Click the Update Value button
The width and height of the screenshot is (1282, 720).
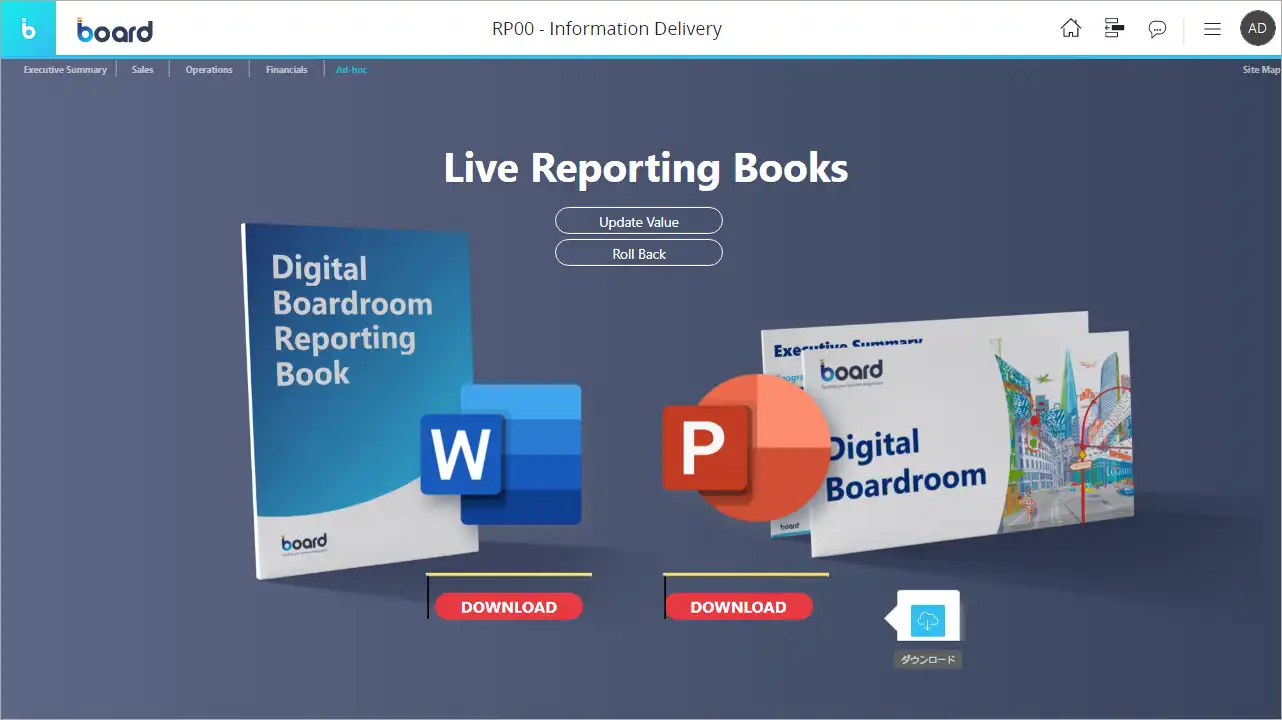click(x=639, y=221)
